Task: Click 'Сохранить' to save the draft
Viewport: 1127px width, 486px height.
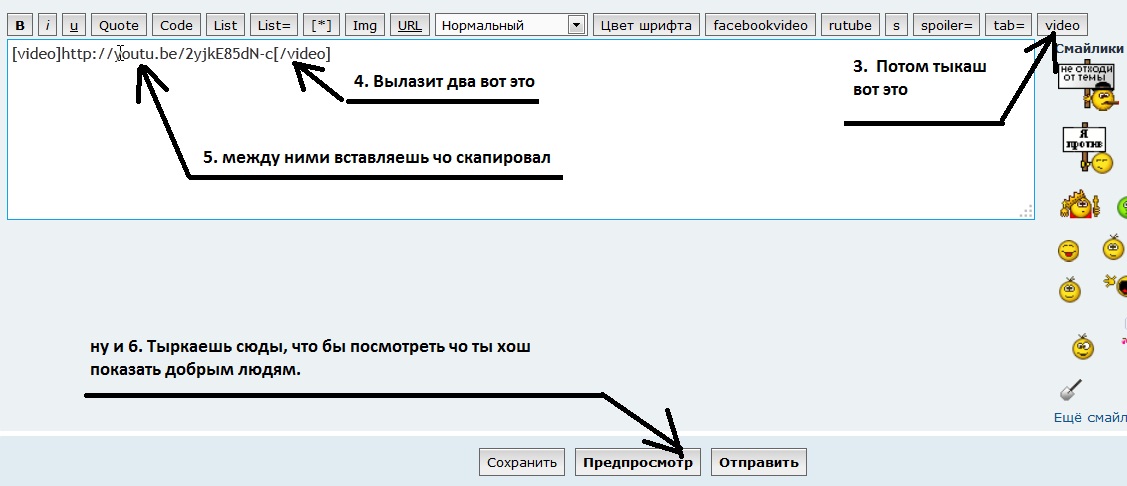Action: tap(522, 463)
